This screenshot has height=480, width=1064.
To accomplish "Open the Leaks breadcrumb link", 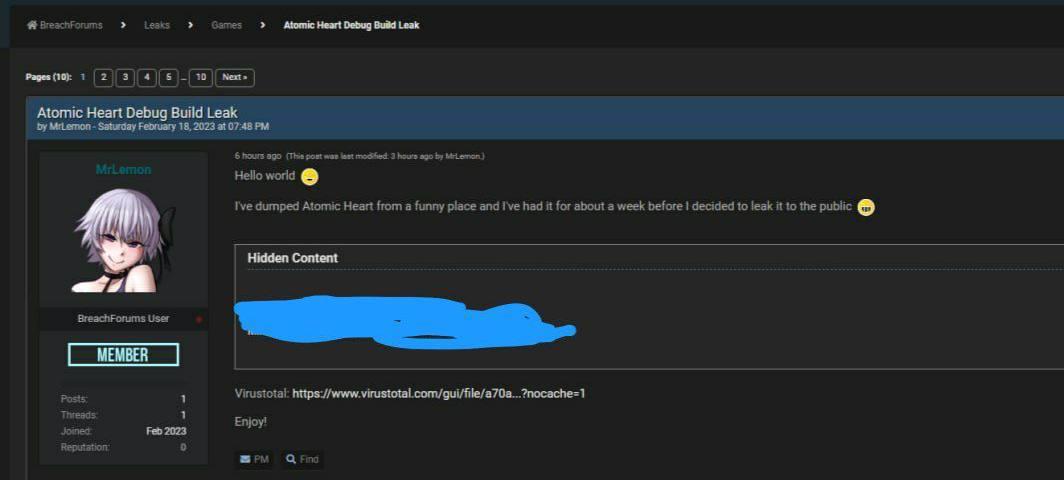I will tap(157, 25).
